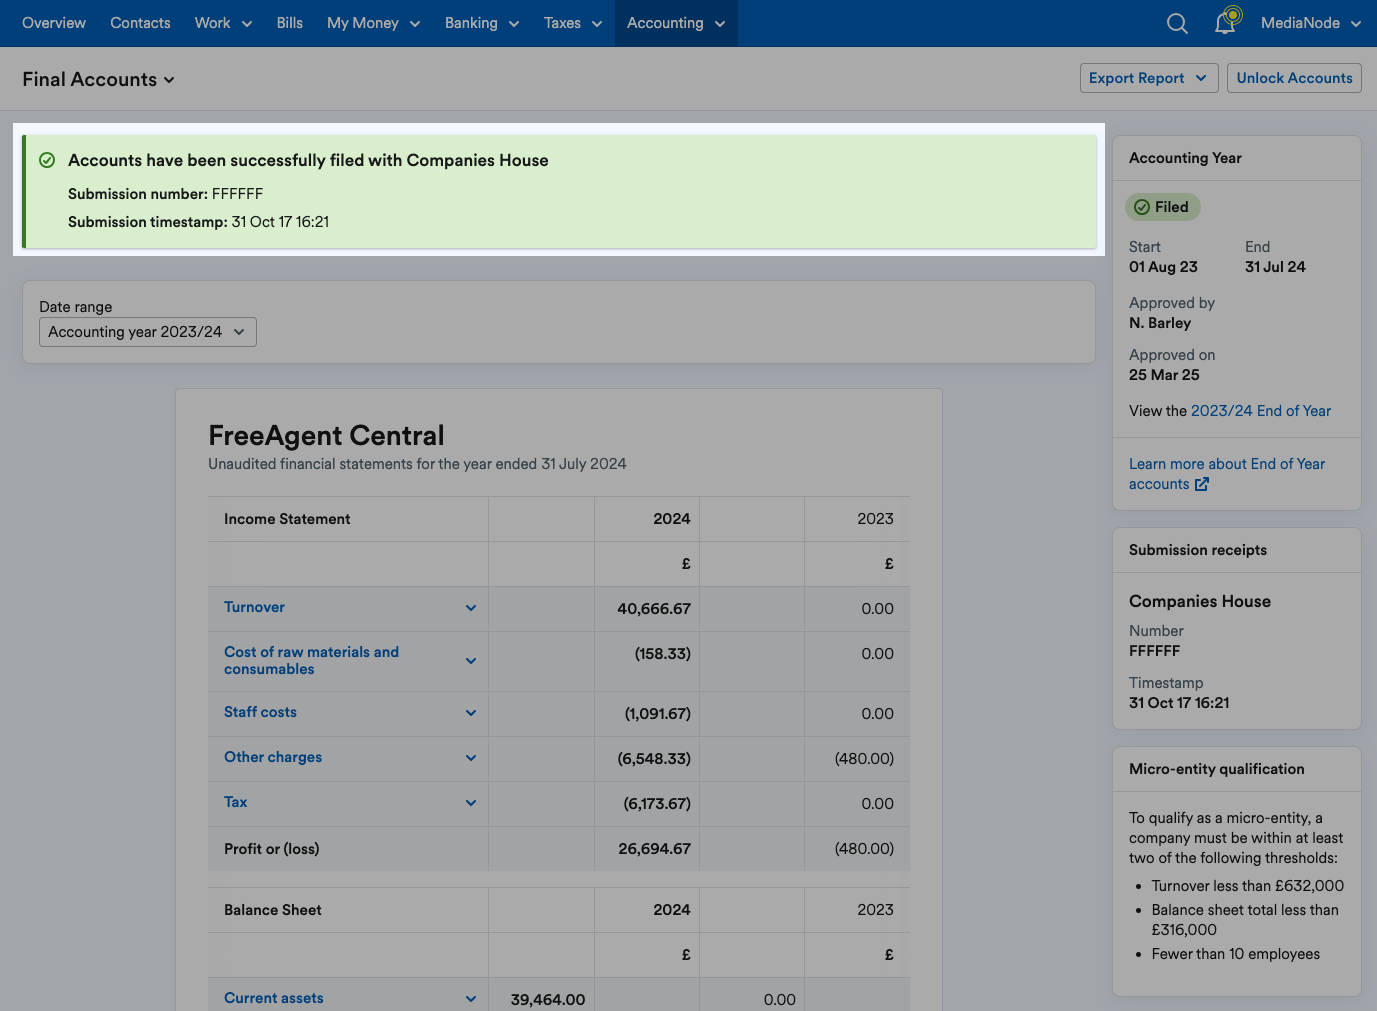Expand the Other charges row chevron

[x=471, y=758]
